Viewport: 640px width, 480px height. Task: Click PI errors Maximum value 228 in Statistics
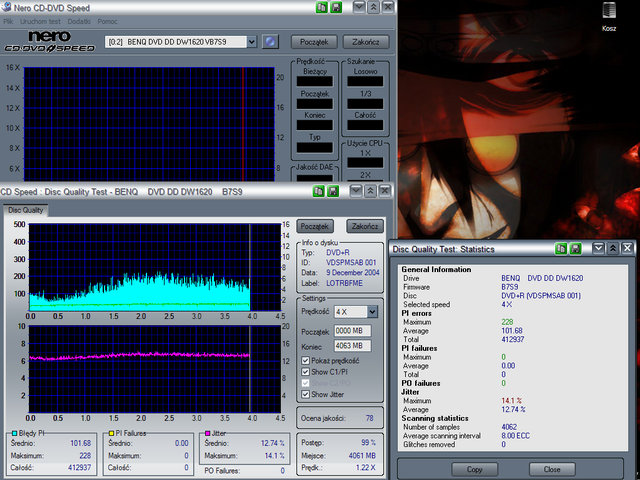tap(507, 322)
